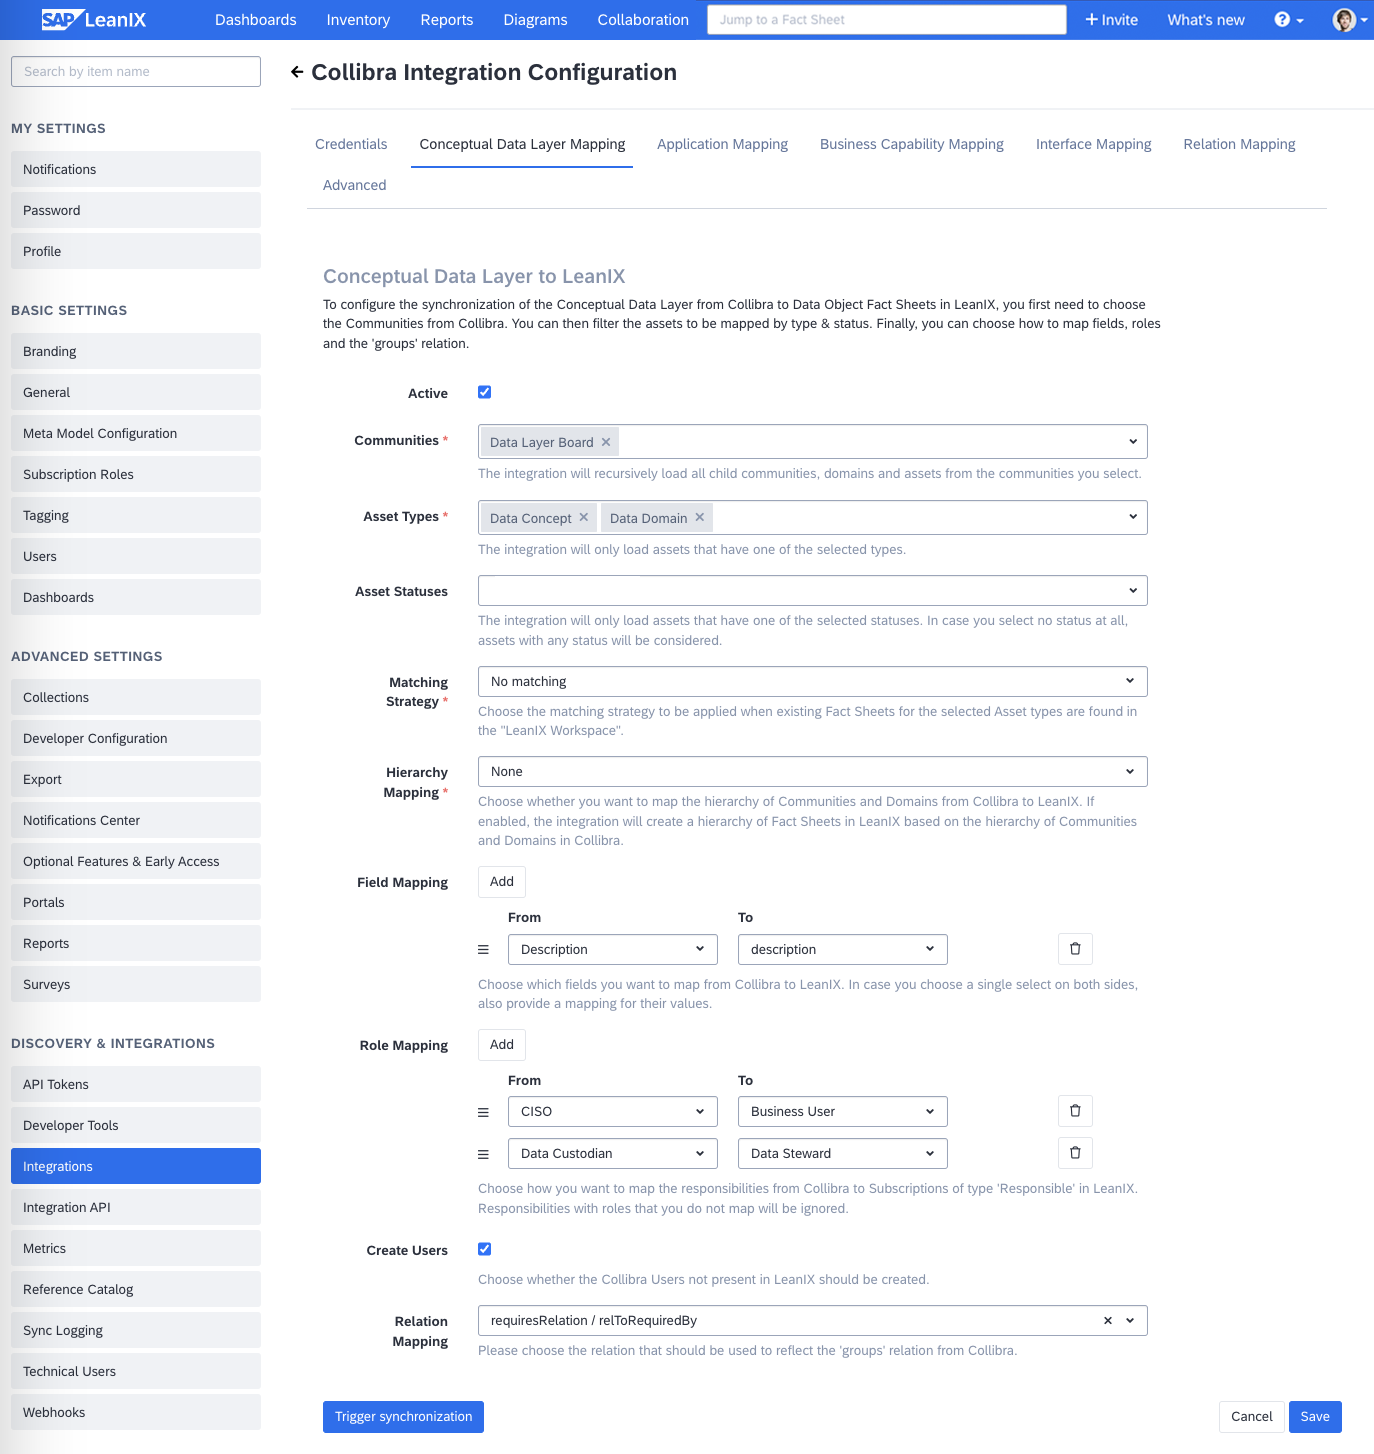The height and width of the screenshot is (1454, 1374).
Task: Focus the Jump to a Fact Sheet search
Action: tap(887, 20)
